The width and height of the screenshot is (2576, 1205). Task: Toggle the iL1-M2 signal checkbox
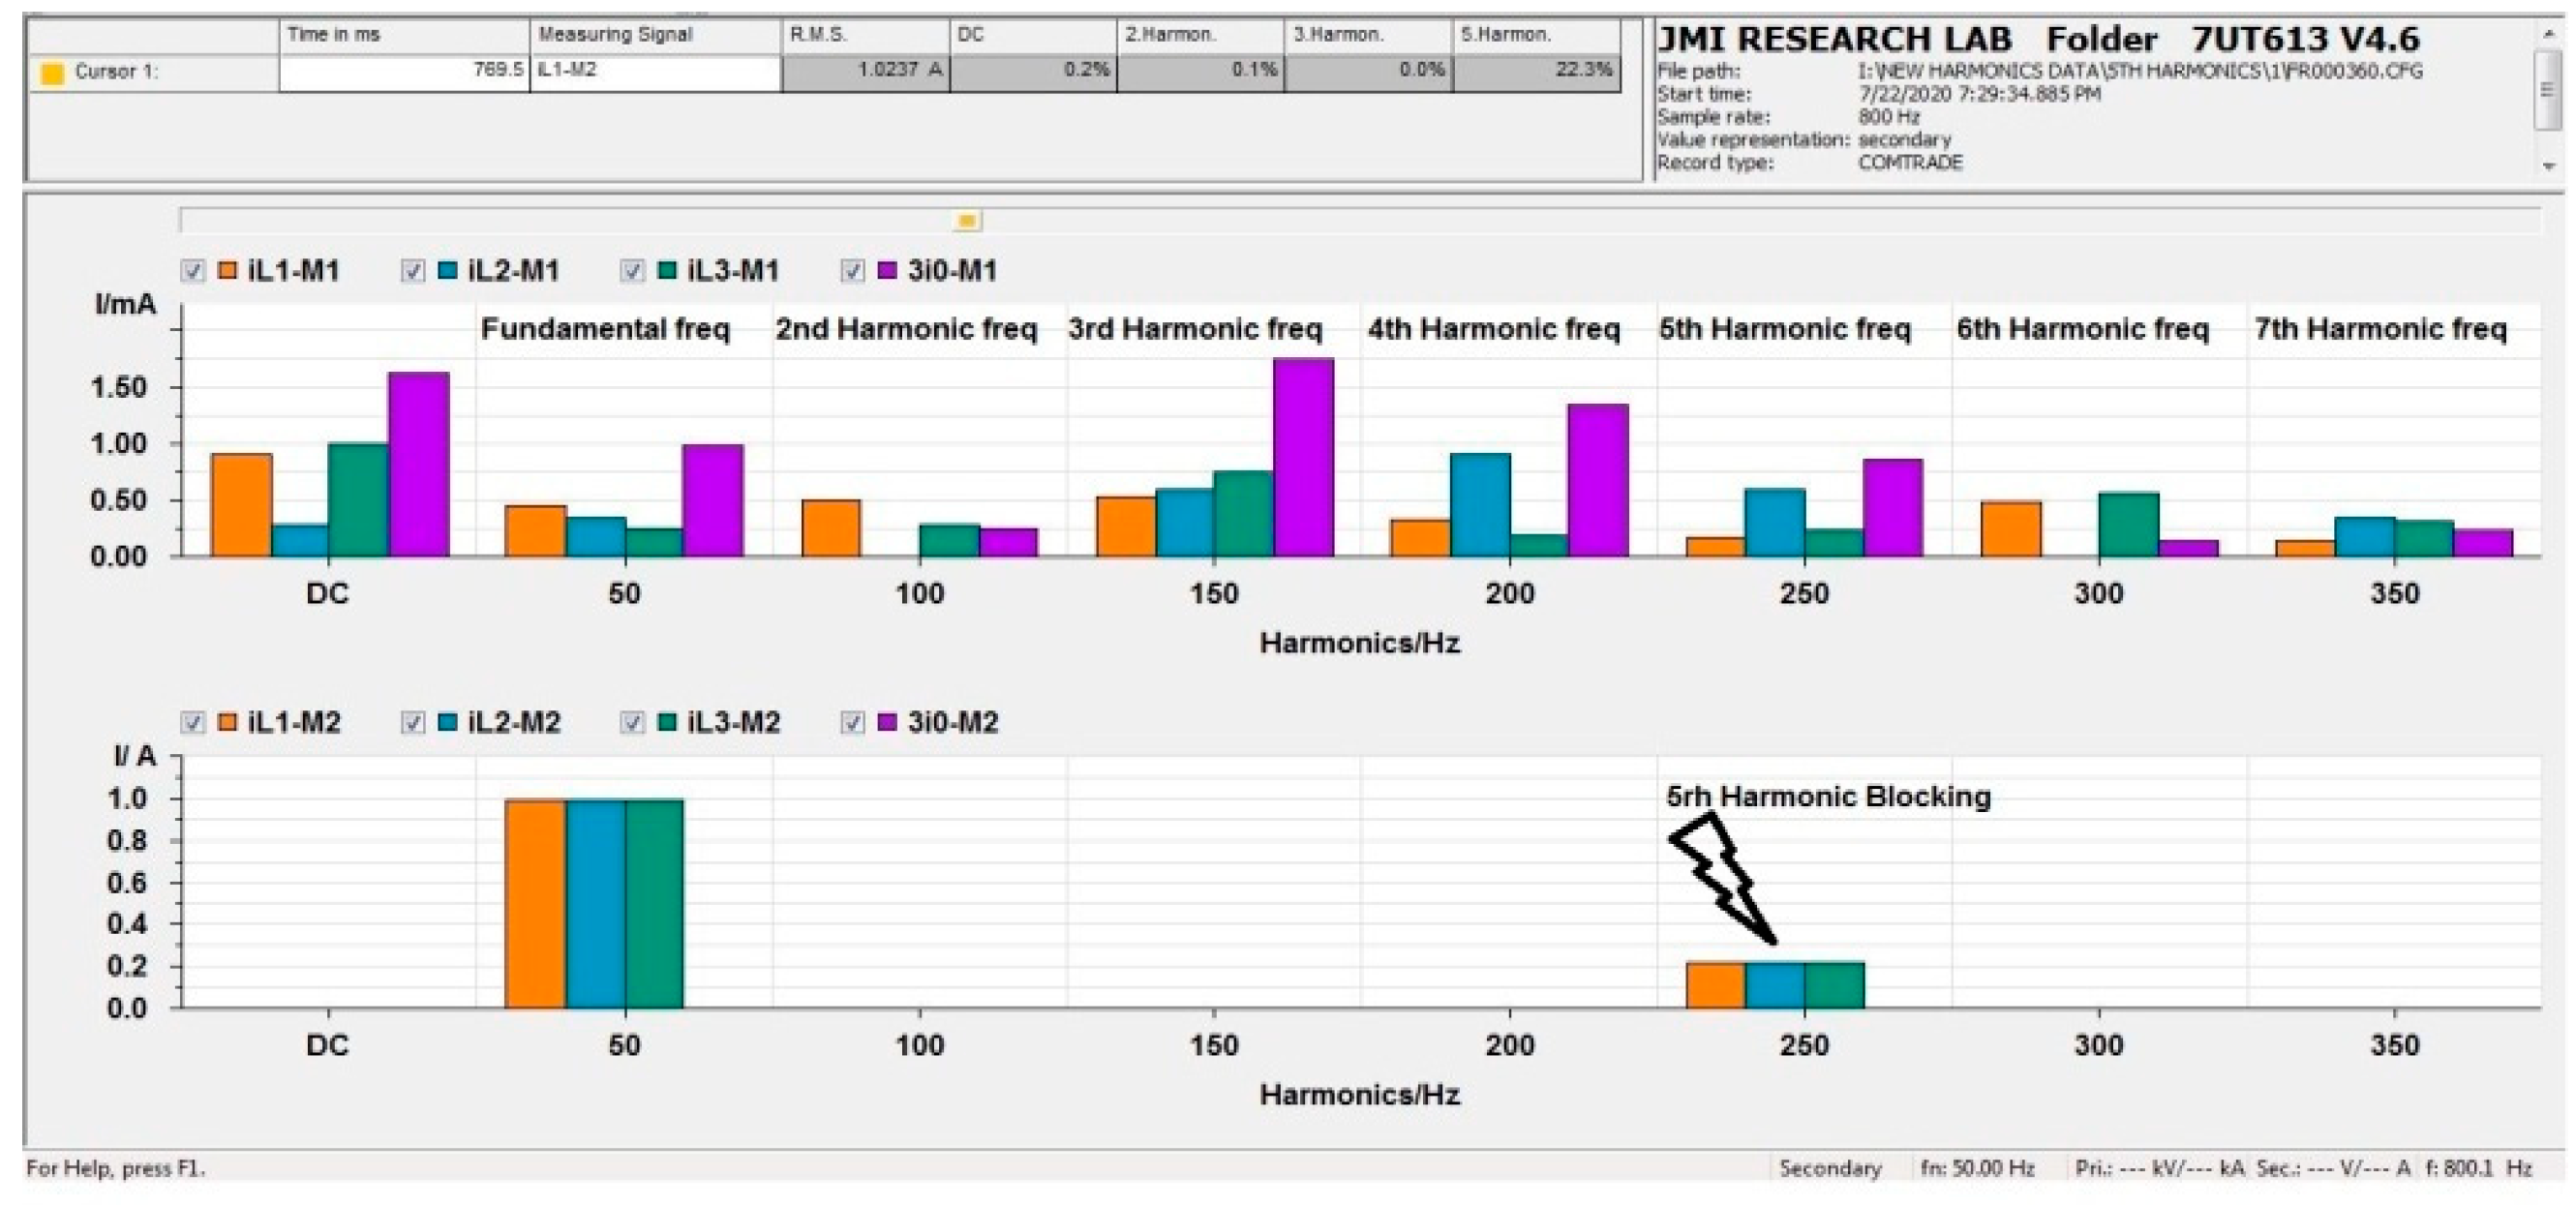coord(193,722)
